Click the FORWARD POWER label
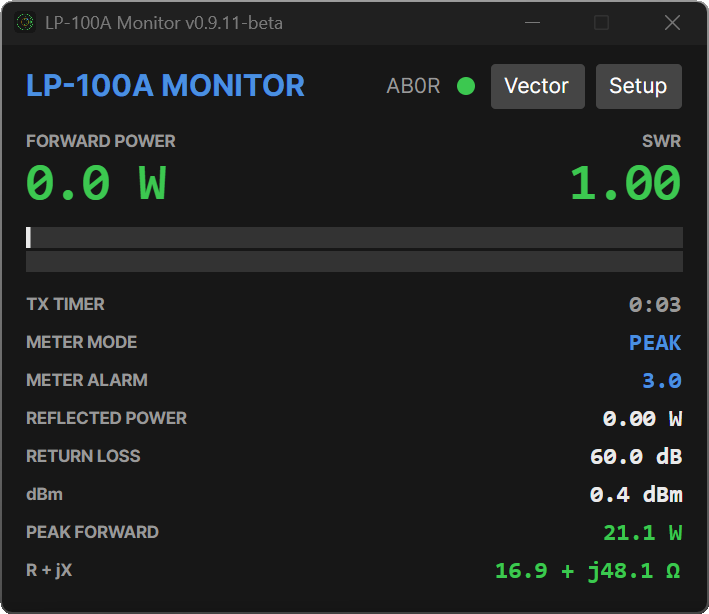This screenshot has height=614, width=709. pyautogui.click(x=100, y=141)
